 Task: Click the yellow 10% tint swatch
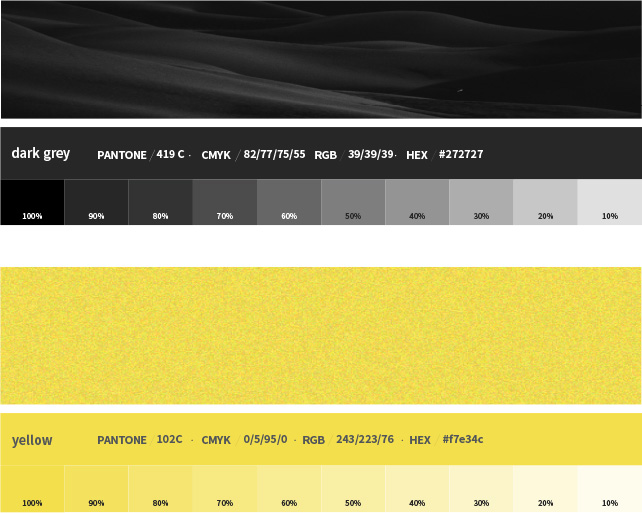pos(609,488)
